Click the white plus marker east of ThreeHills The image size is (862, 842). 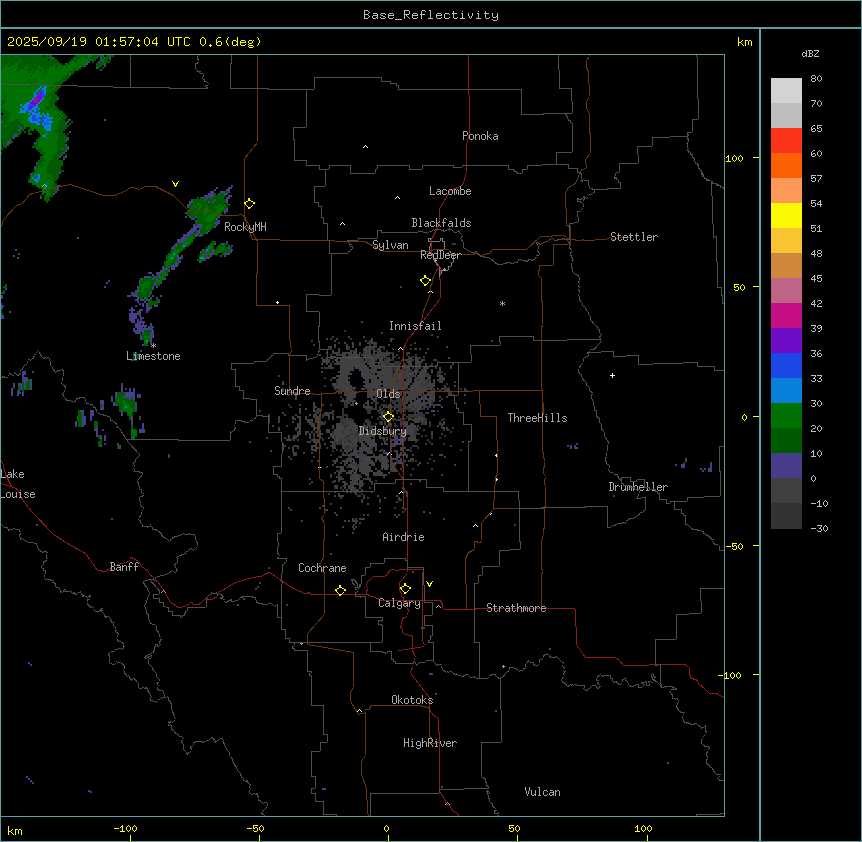point(612,376)
